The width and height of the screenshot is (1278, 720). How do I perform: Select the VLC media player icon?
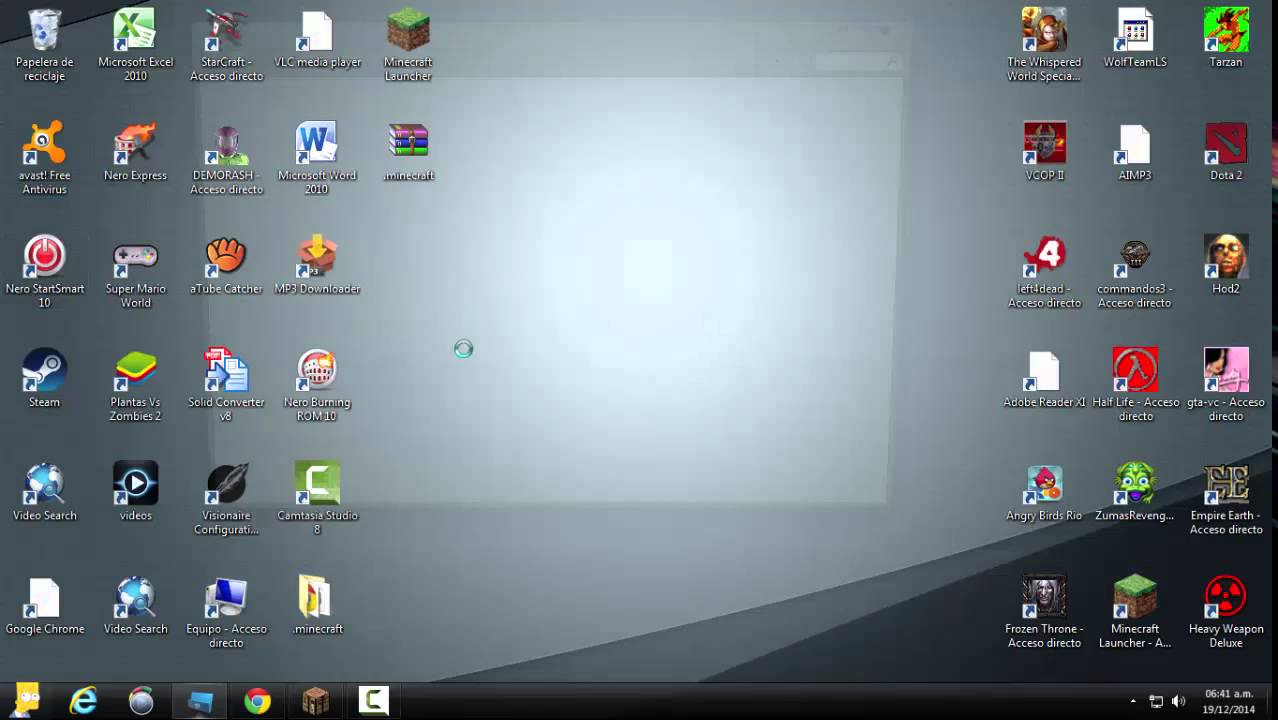click(x=317, y=30)
